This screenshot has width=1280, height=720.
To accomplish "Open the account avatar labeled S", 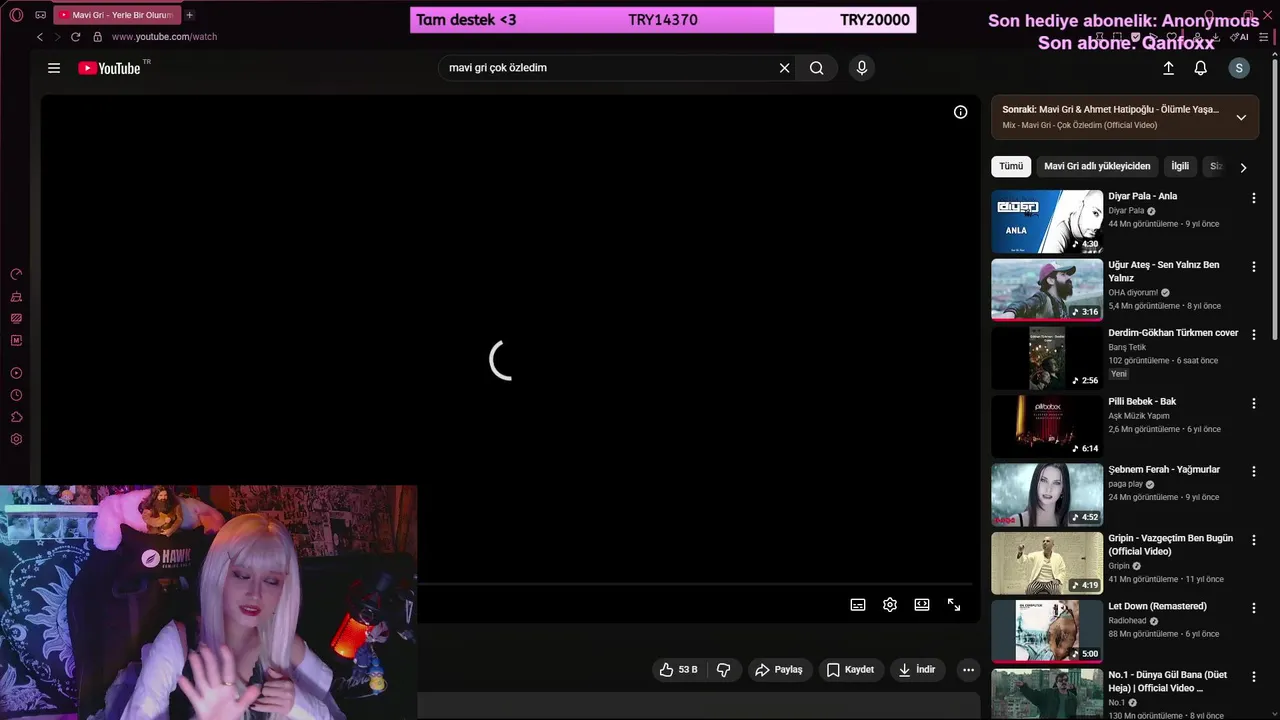I will click(x=1239, y=68).
